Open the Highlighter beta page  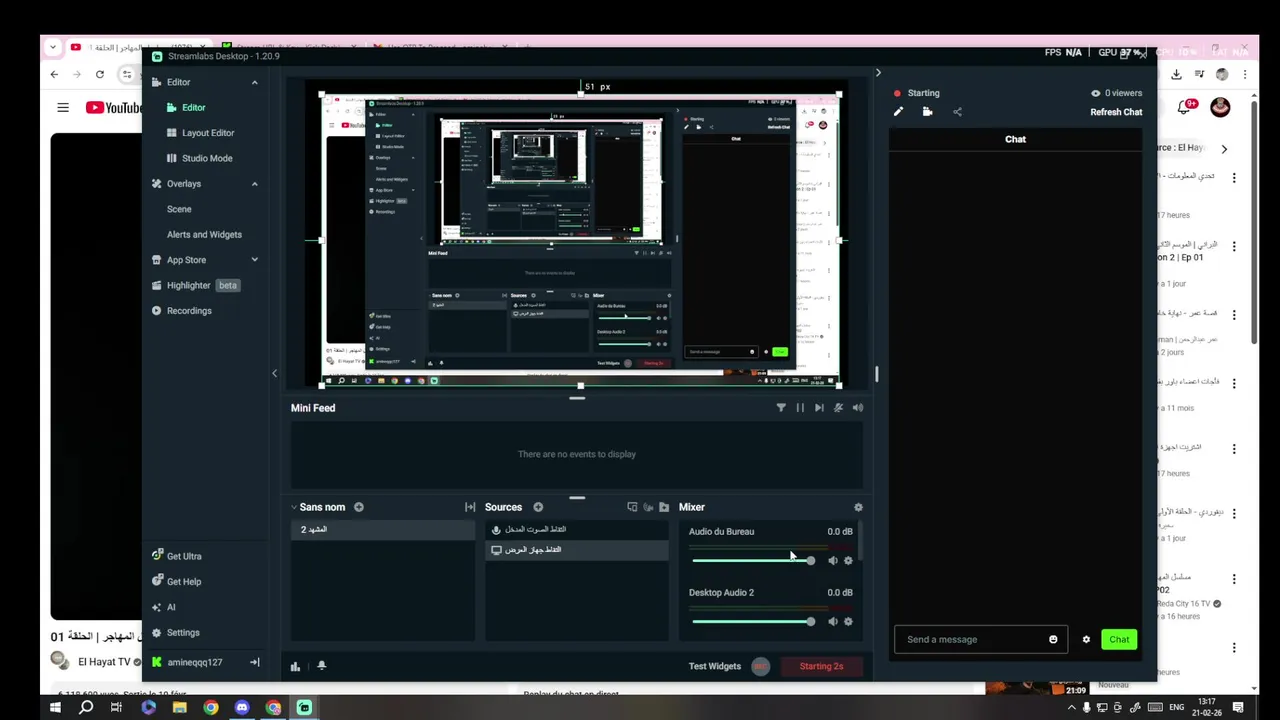(x=195, y=285)
